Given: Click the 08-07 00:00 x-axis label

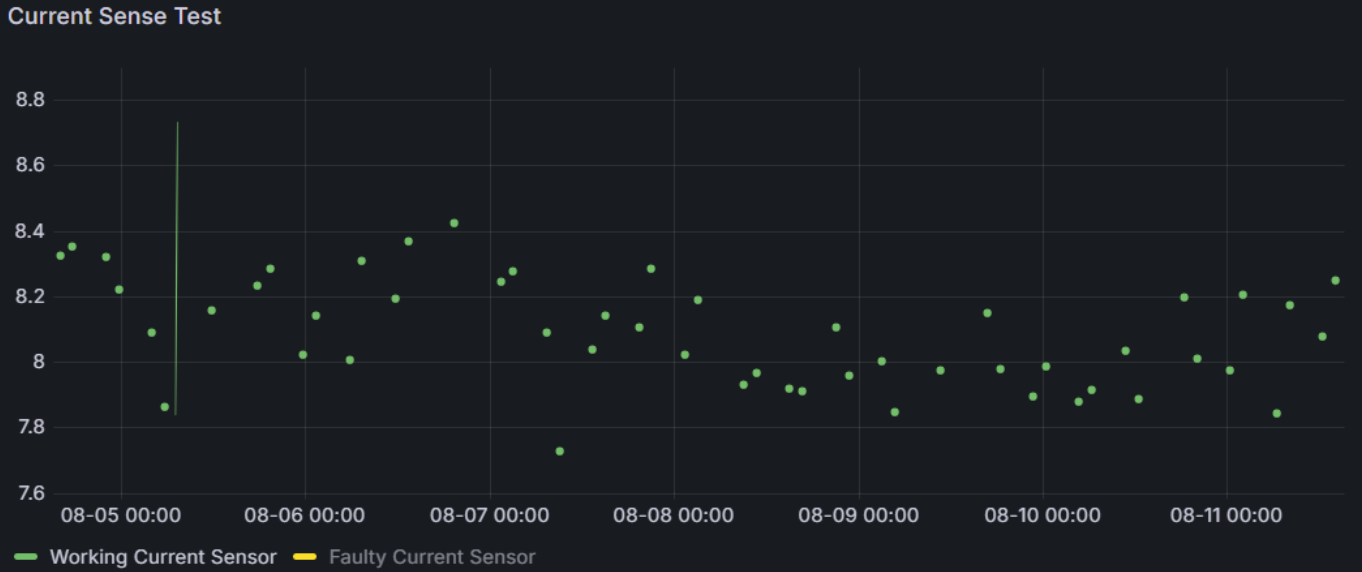Looking at the screenshot, I should click(490, 516).
